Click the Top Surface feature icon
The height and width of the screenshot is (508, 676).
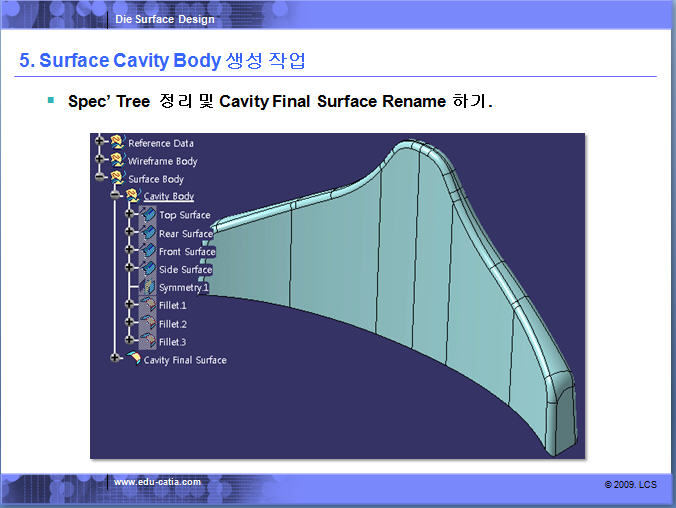[148, 215]
